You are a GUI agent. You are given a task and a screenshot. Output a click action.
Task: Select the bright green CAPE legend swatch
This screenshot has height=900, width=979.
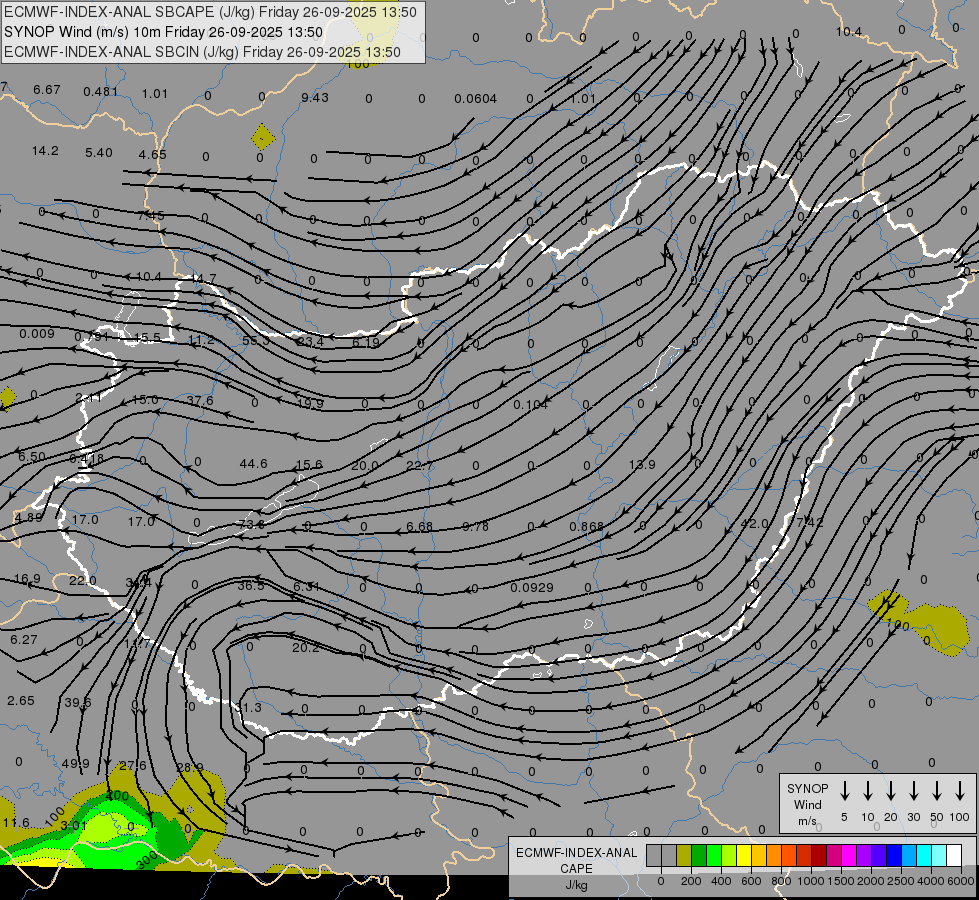pyautogui.click(x=714, y=856)
